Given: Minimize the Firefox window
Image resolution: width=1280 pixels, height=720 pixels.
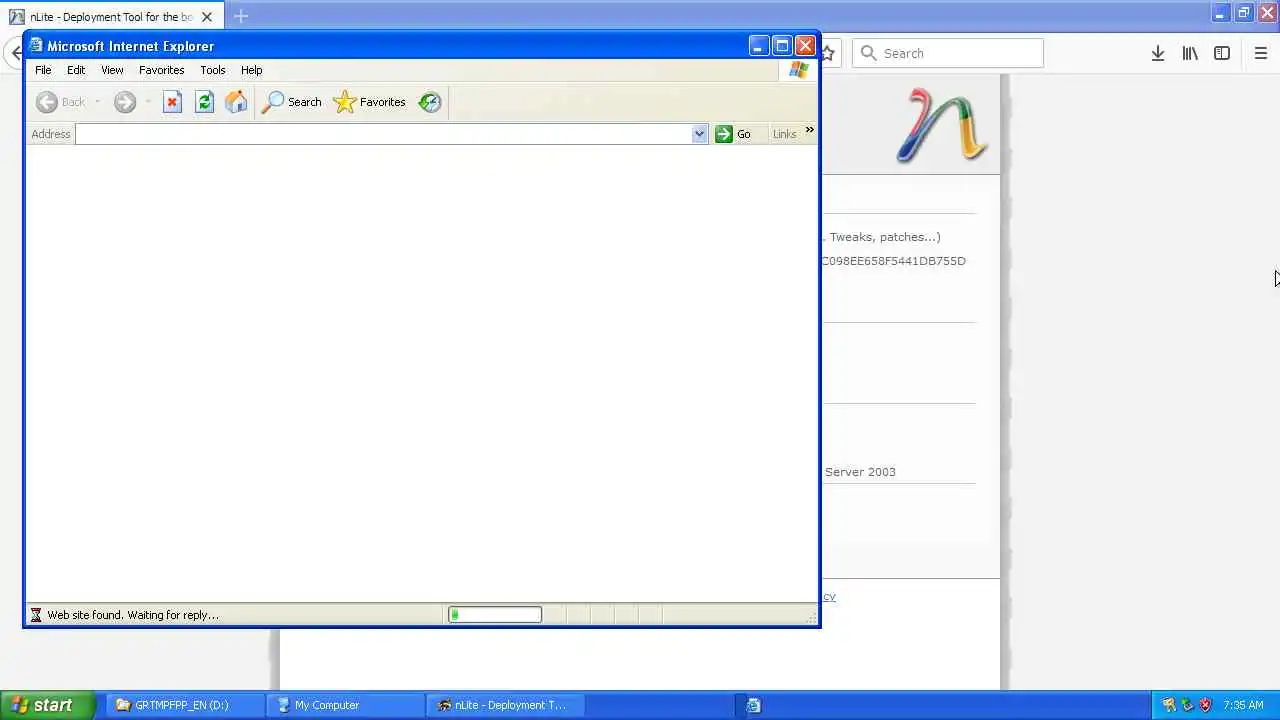Looking at the screenshot, I should 1220,13.
